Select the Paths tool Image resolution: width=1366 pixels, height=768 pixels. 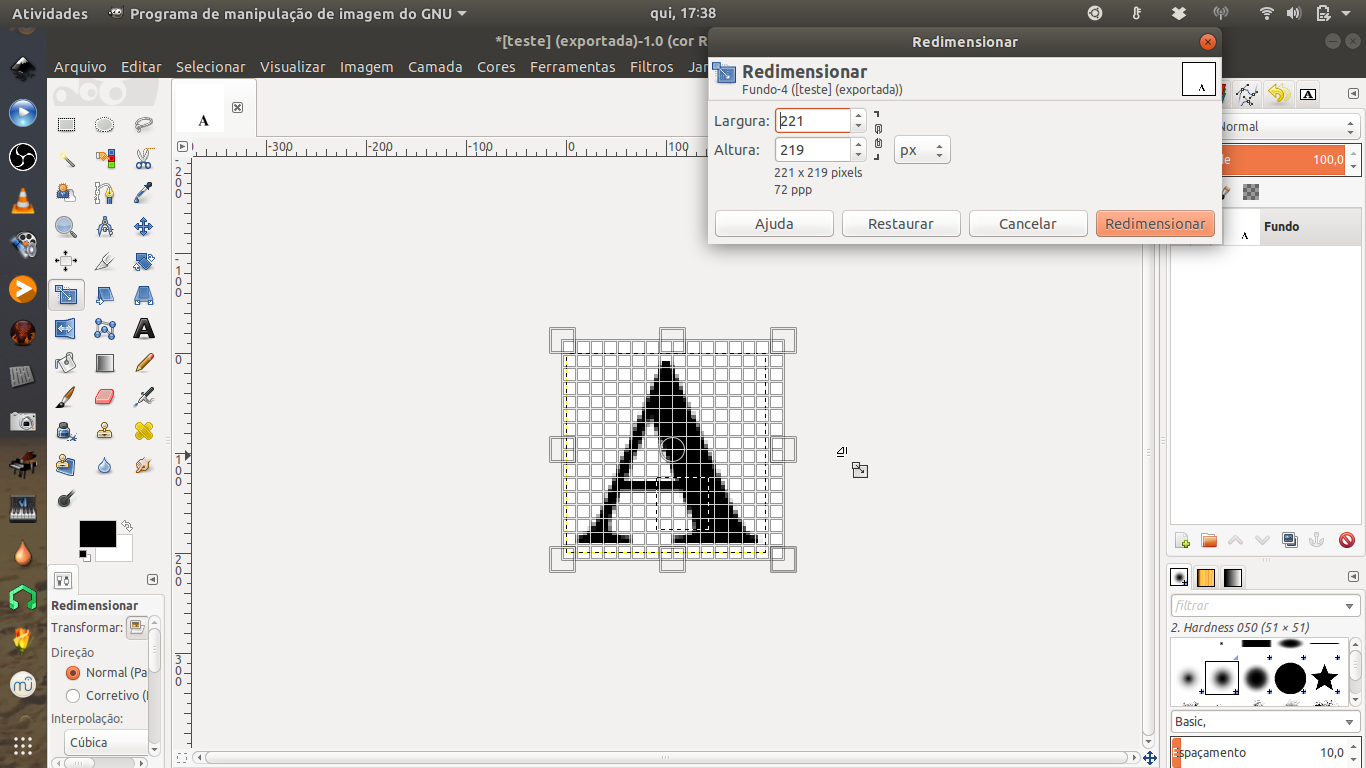click(x=105, y=194)
